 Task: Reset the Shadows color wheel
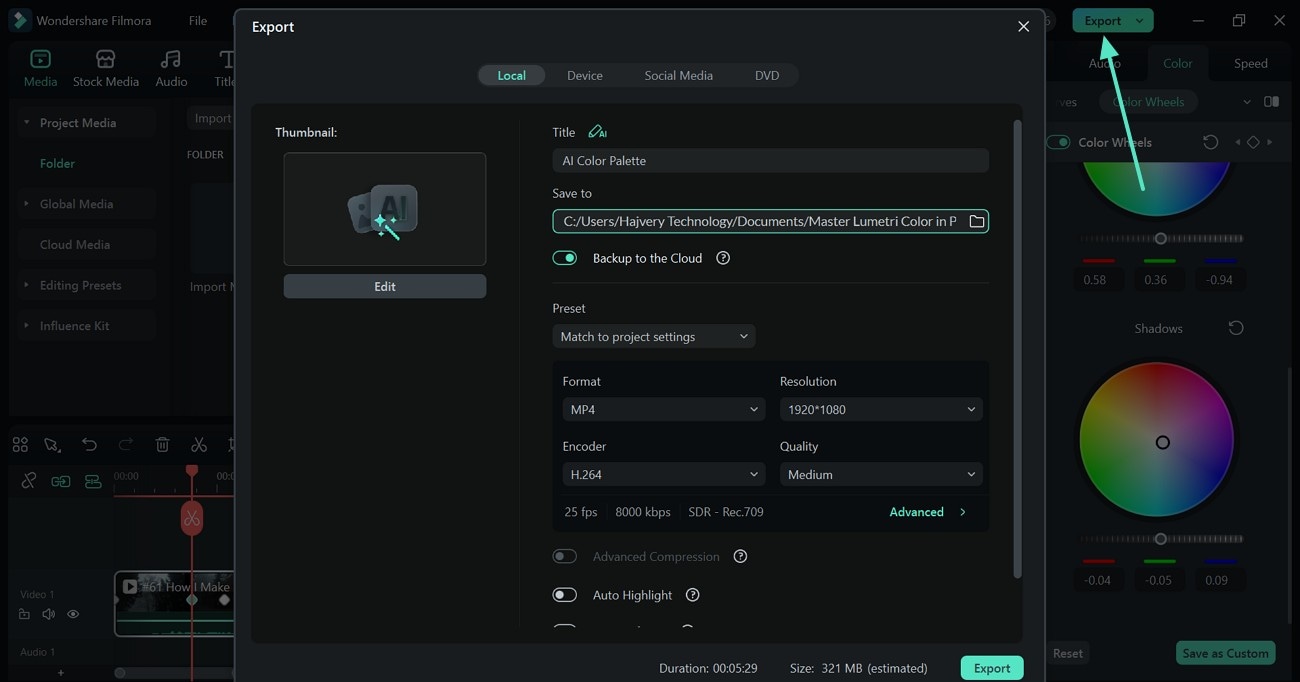tap(1236, 328)
